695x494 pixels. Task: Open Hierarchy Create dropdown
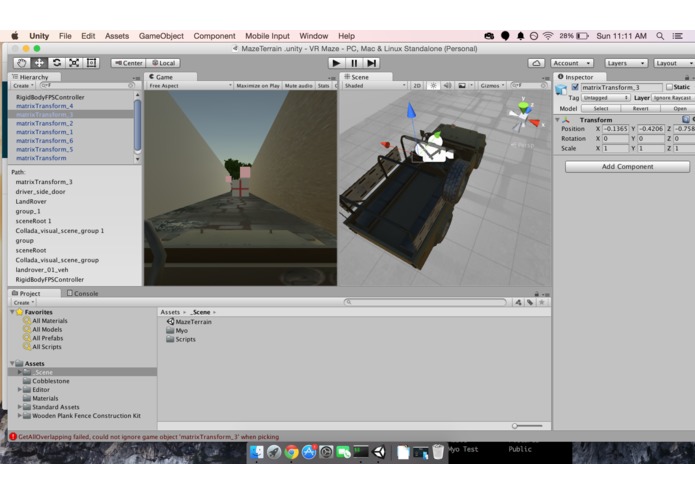pos(23,86)
